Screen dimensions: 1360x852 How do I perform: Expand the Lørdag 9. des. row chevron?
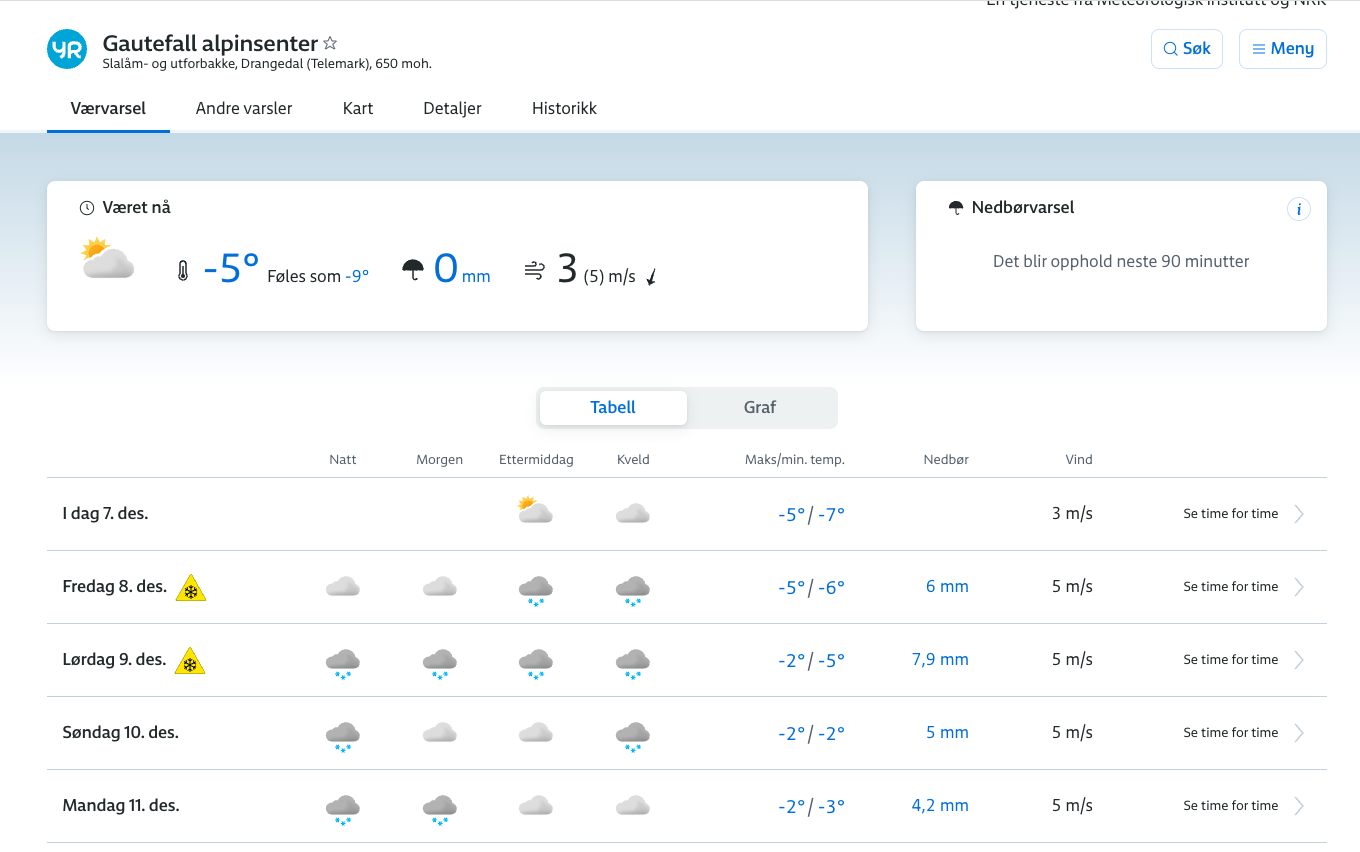[x=1299, y=660]
